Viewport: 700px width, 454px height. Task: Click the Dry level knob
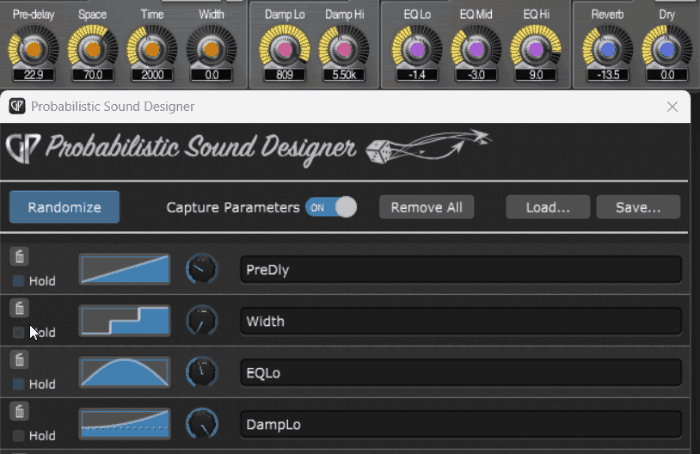pyautogui.click(x=667, y=50)
